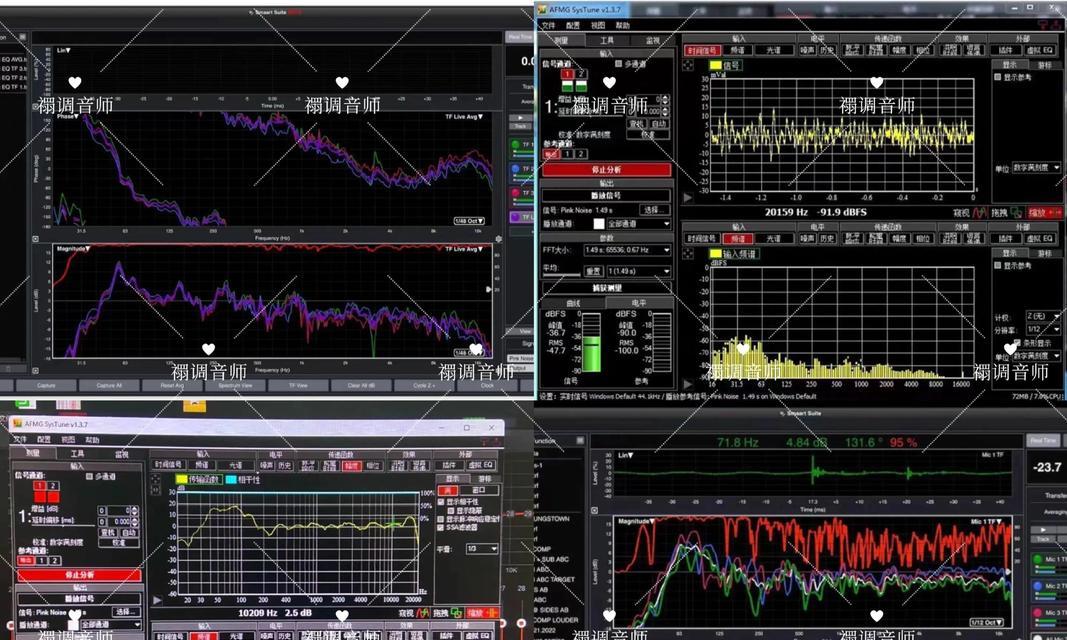Click the blue Mic 2 TF indicator in Smaart
1067x640 pixels.
[x=1038, y=586]
